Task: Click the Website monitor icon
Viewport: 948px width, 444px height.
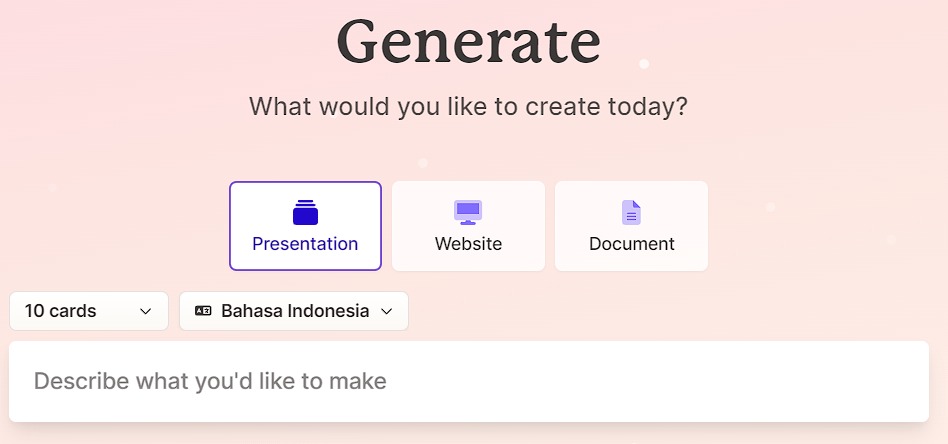Action: 468,212
